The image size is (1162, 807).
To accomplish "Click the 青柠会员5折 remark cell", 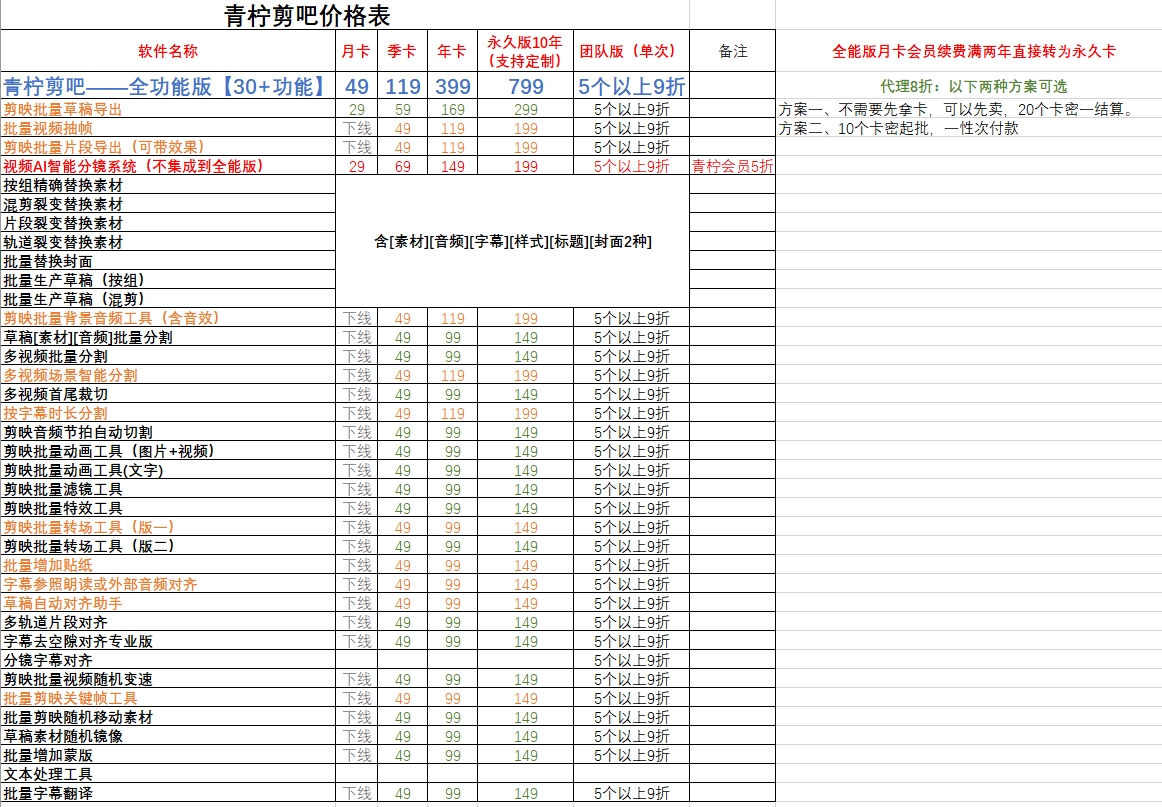I will coord(732,166).
